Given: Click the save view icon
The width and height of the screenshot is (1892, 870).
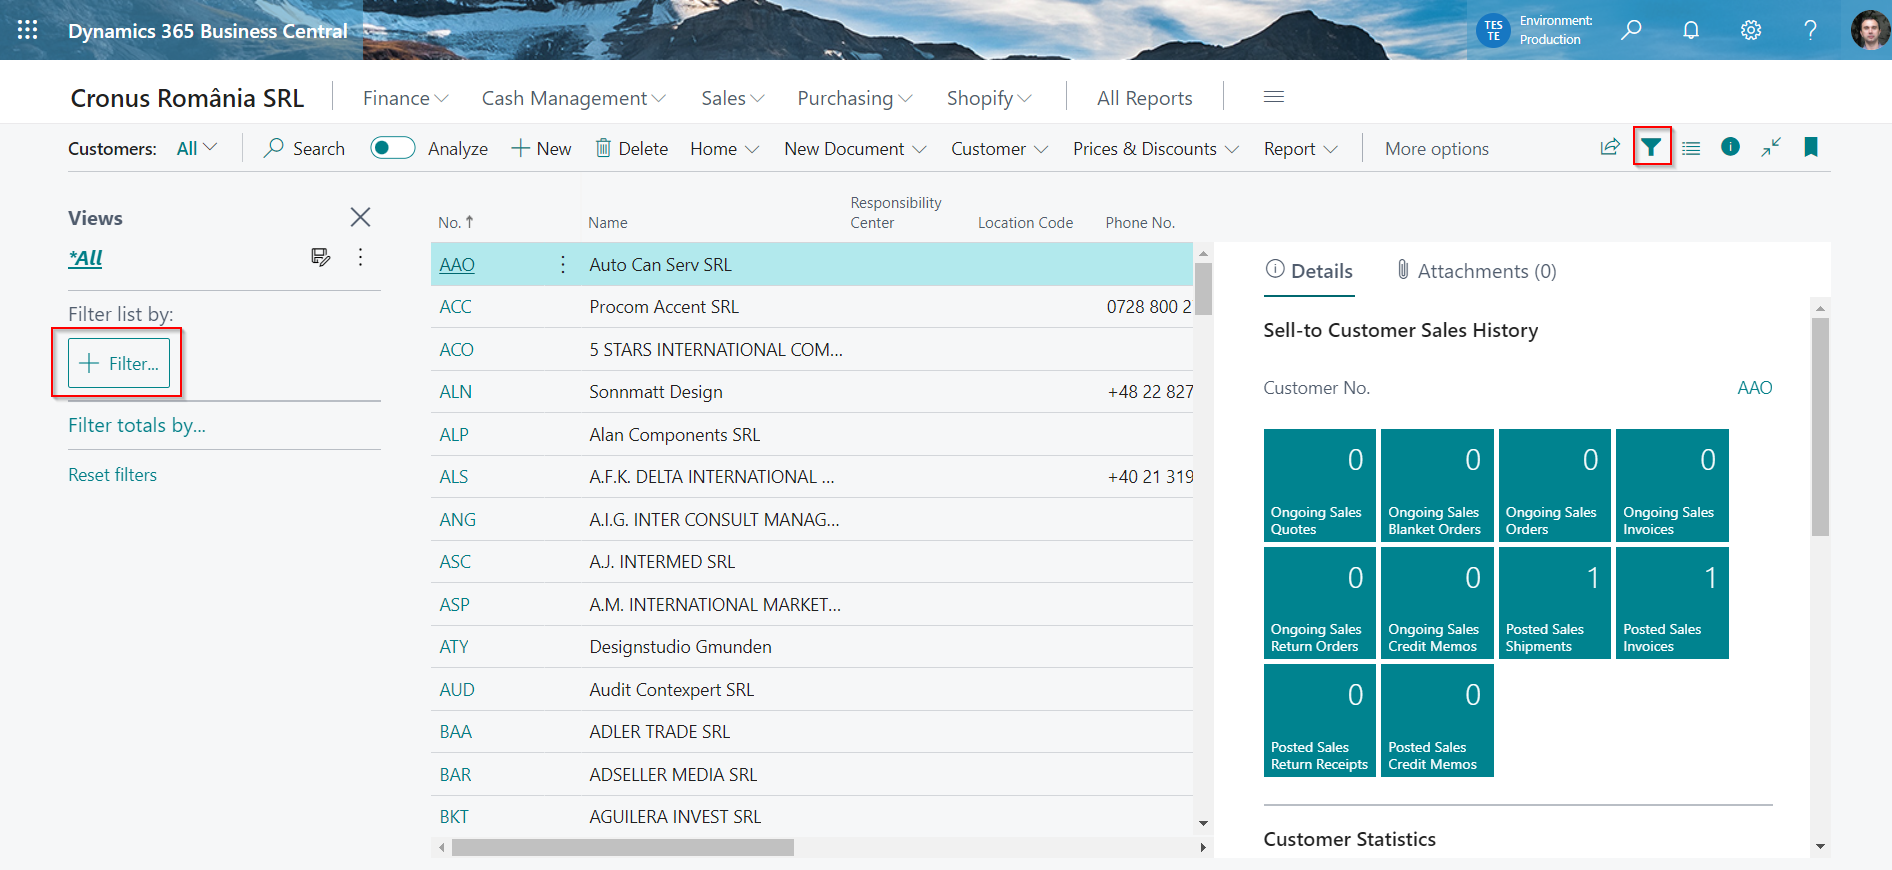Looking at the screenshot, I should point(320,257).
